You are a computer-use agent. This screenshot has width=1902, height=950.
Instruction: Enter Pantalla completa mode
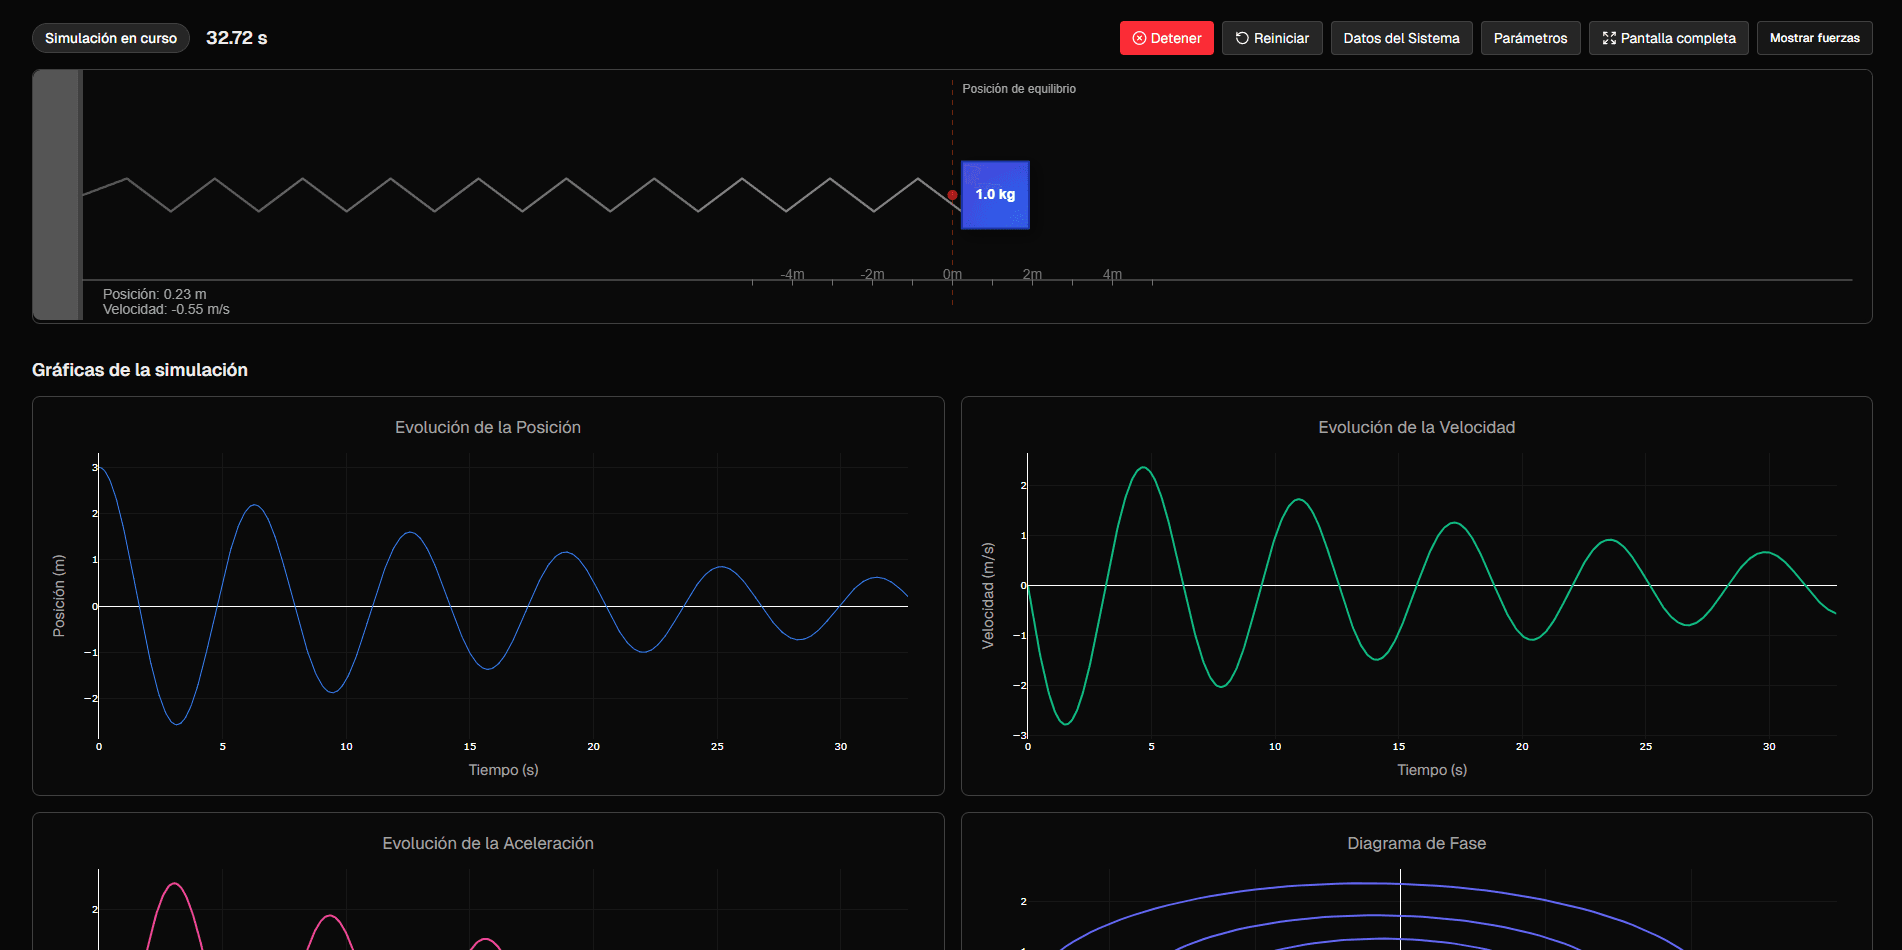tap(1668, 38)
